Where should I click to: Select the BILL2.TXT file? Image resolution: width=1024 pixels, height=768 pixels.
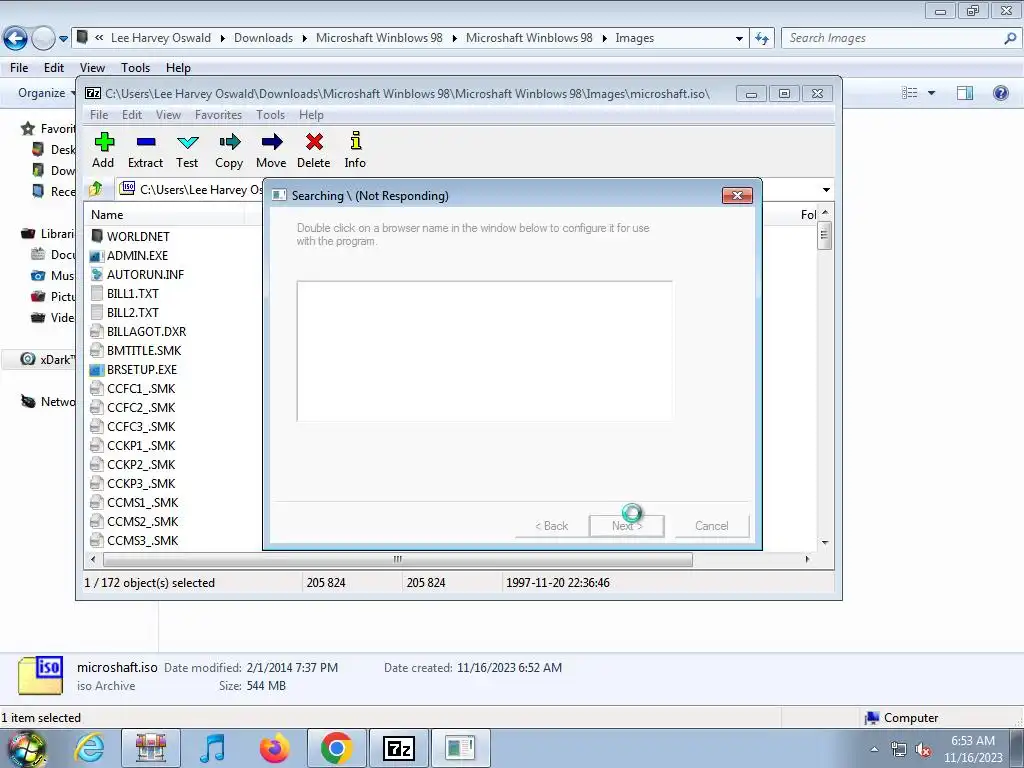coord(125,312)
